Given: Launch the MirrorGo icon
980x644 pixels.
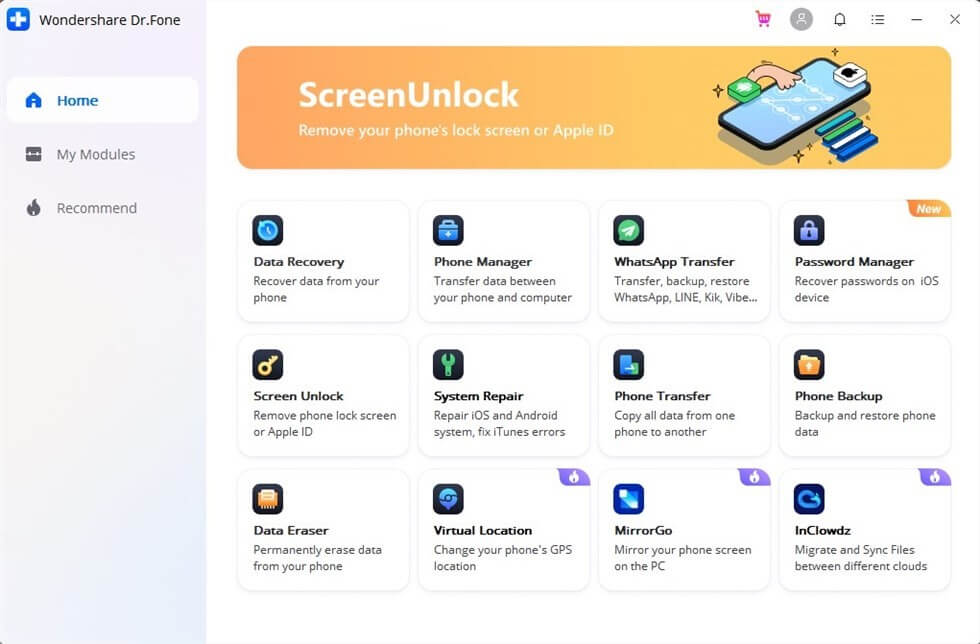Looking at the screenshot, I should 629,499.
